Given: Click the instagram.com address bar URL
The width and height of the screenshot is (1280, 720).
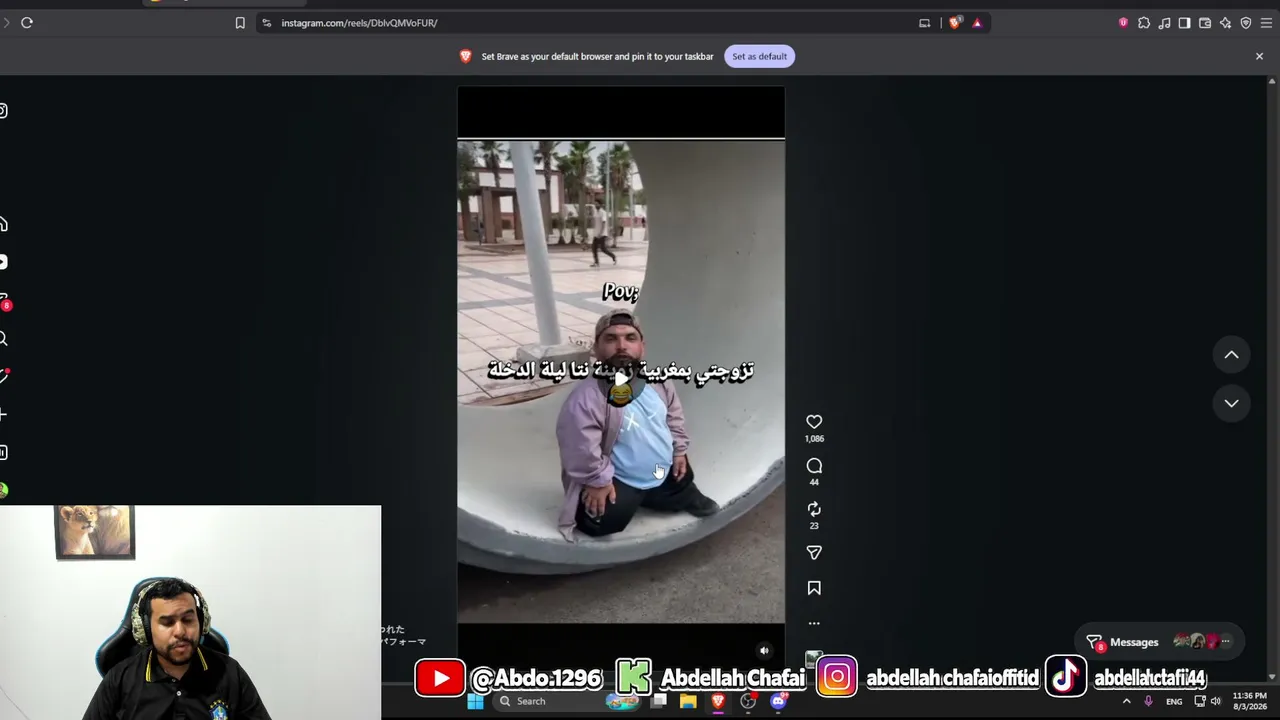Looking at the screenshot, I should [x=359, y=23].
